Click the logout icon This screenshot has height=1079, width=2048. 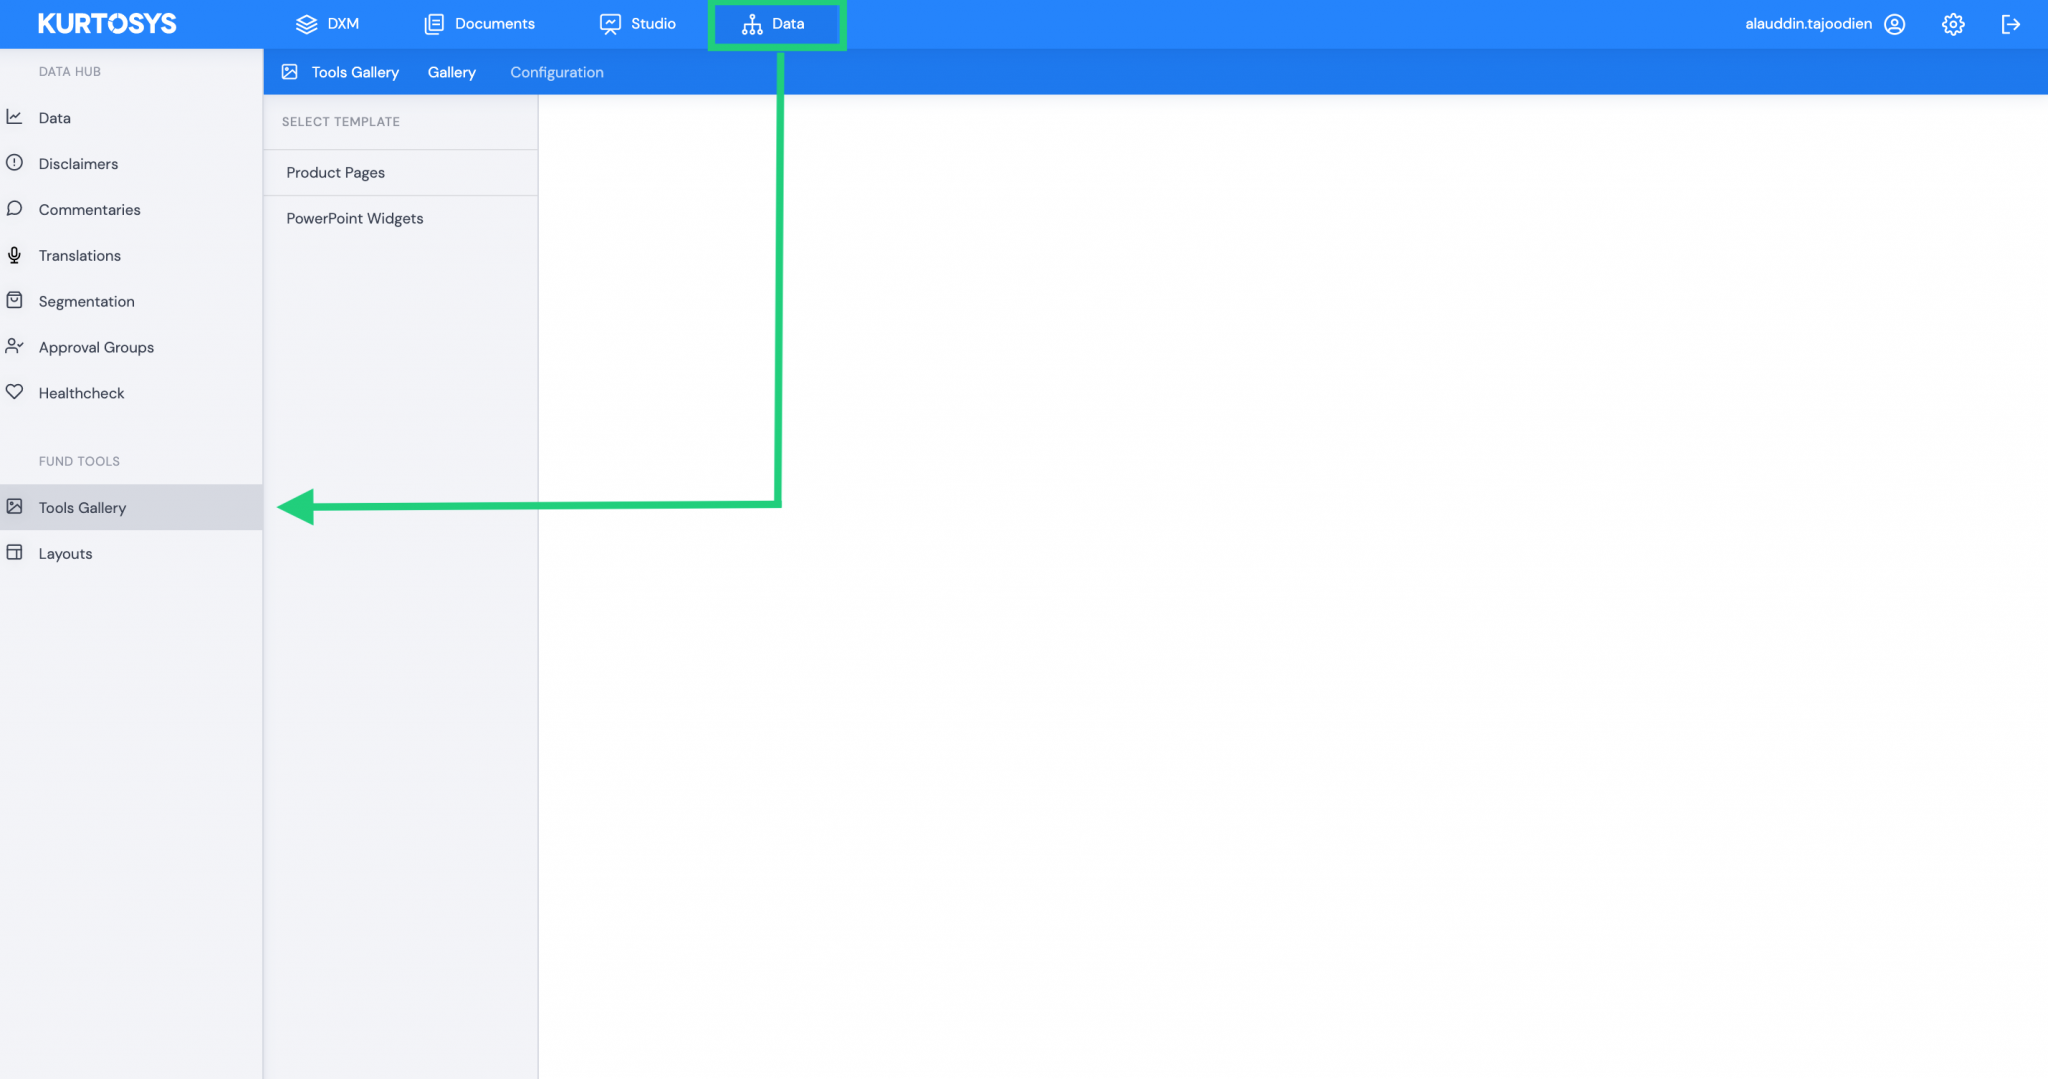(2012, 23)
